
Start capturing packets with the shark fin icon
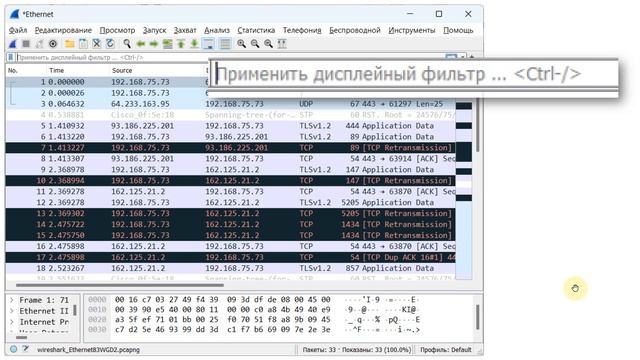click(13, 44)
